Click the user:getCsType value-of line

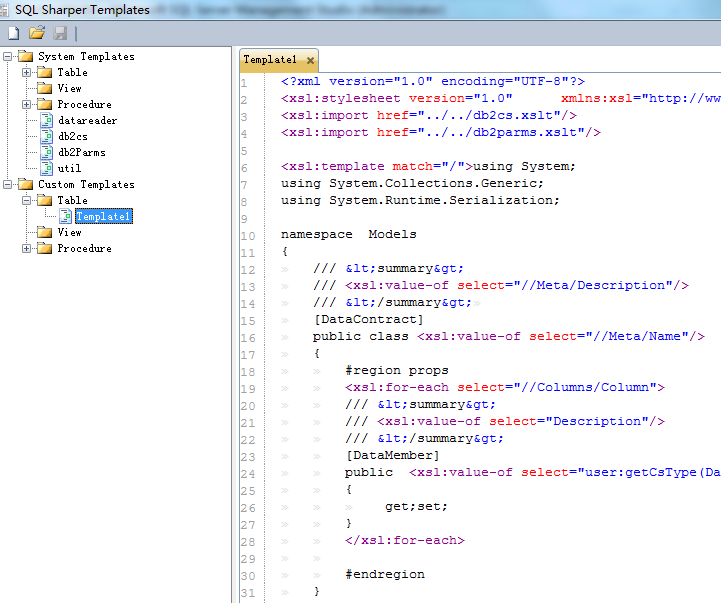click(533, 473)
